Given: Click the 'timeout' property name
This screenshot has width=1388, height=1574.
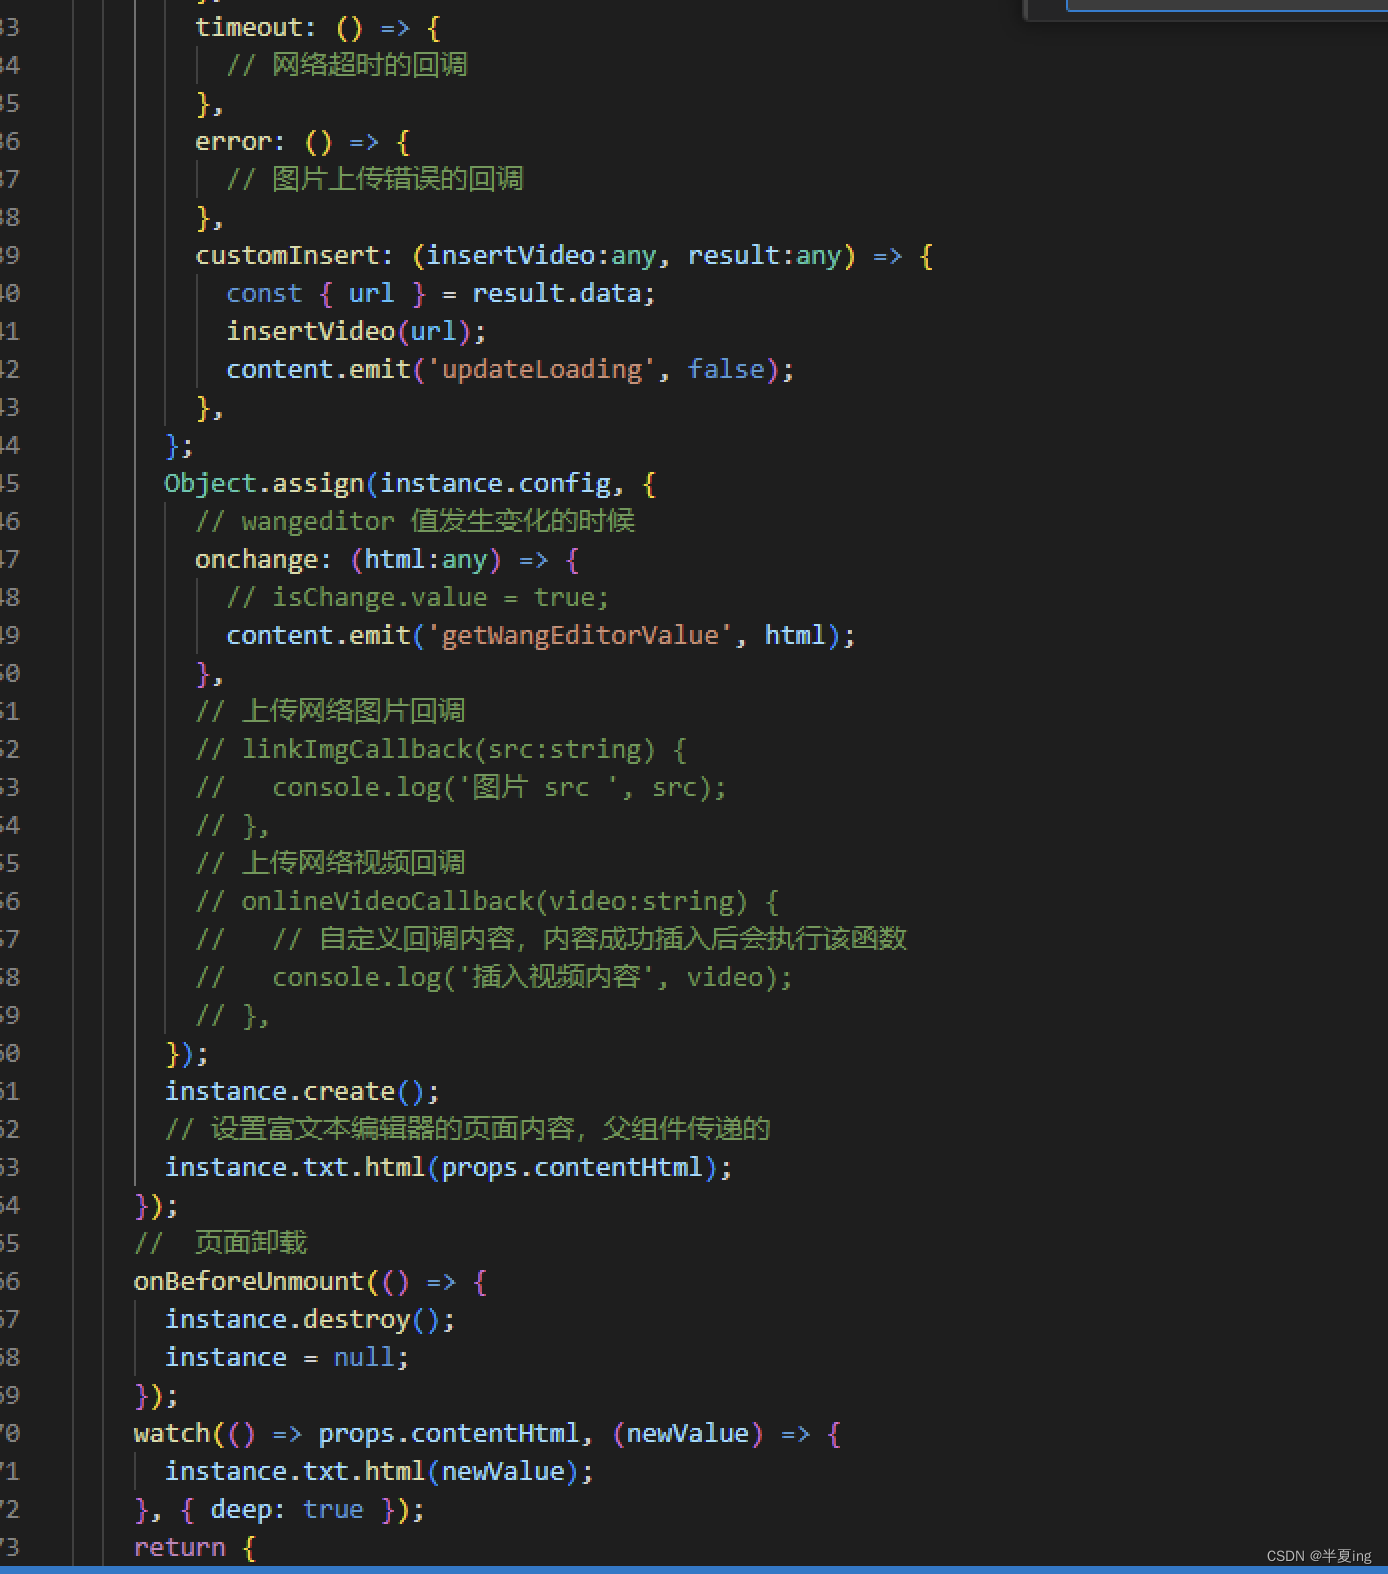Looking at the screenshot, I should (248, 27).
